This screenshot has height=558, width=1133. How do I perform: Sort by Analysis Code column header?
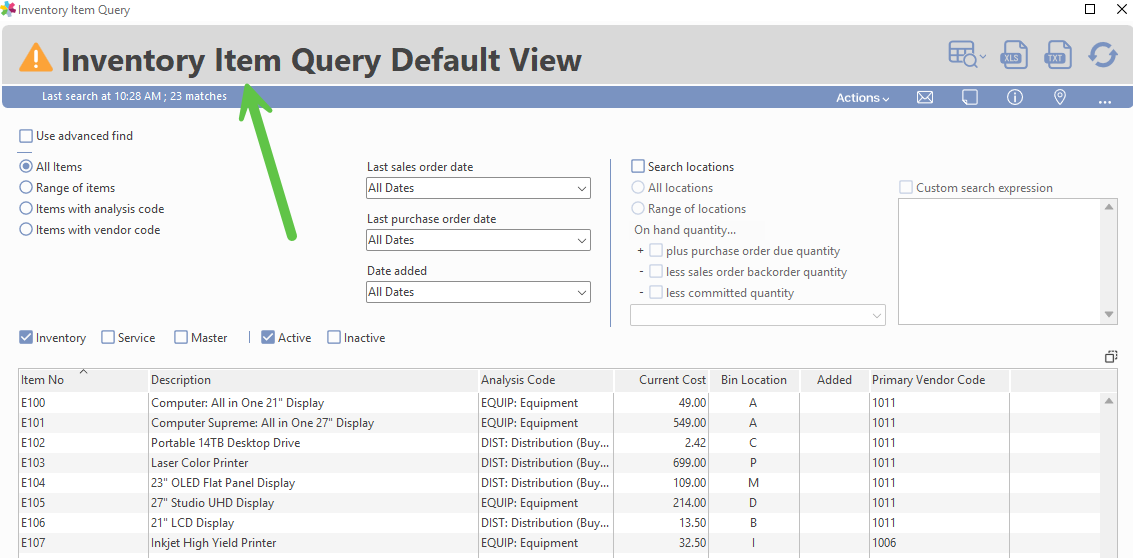[x=546, y=380]
